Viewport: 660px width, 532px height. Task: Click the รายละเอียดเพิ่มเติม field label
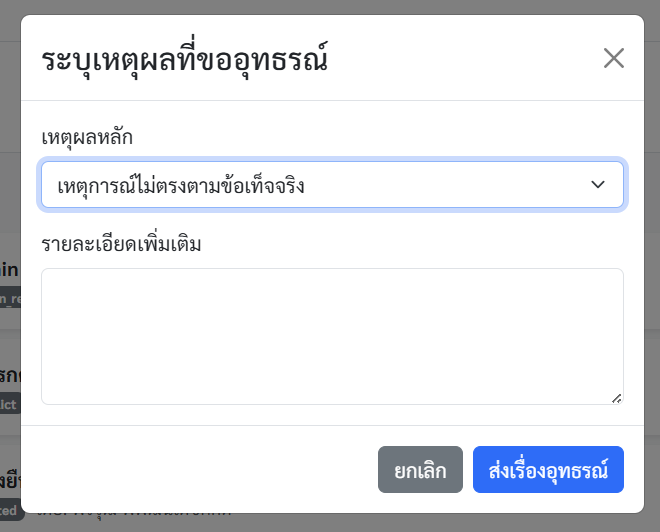point(121,243)
